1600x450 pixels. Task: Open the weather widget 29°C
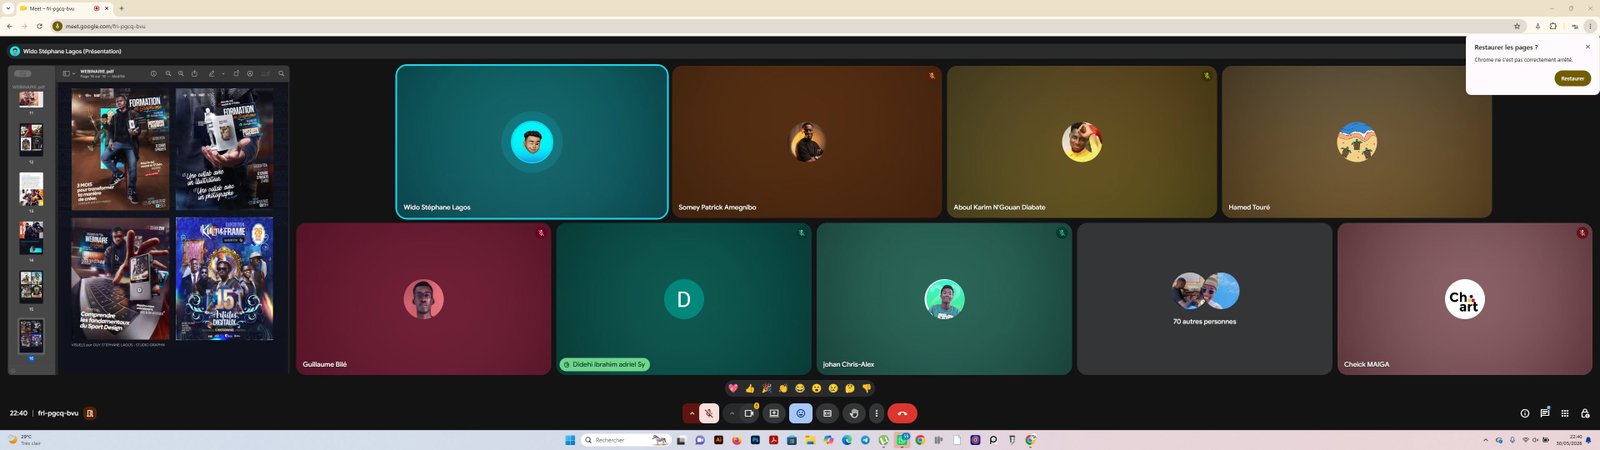(x=24, y=439)
